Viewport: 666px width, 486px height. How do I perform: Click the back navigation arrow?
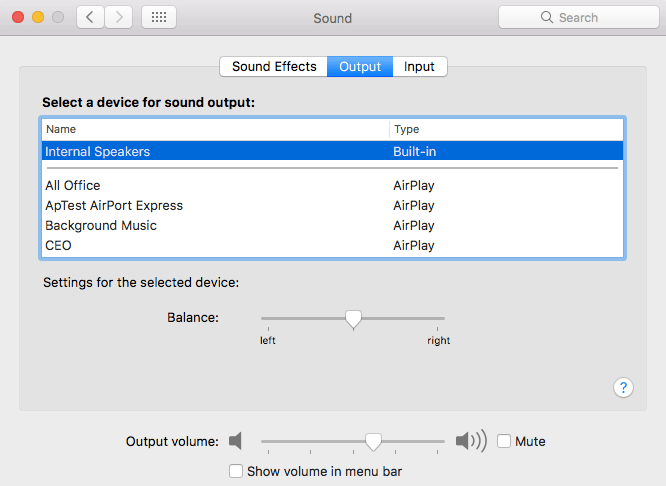tap(91, 17)
